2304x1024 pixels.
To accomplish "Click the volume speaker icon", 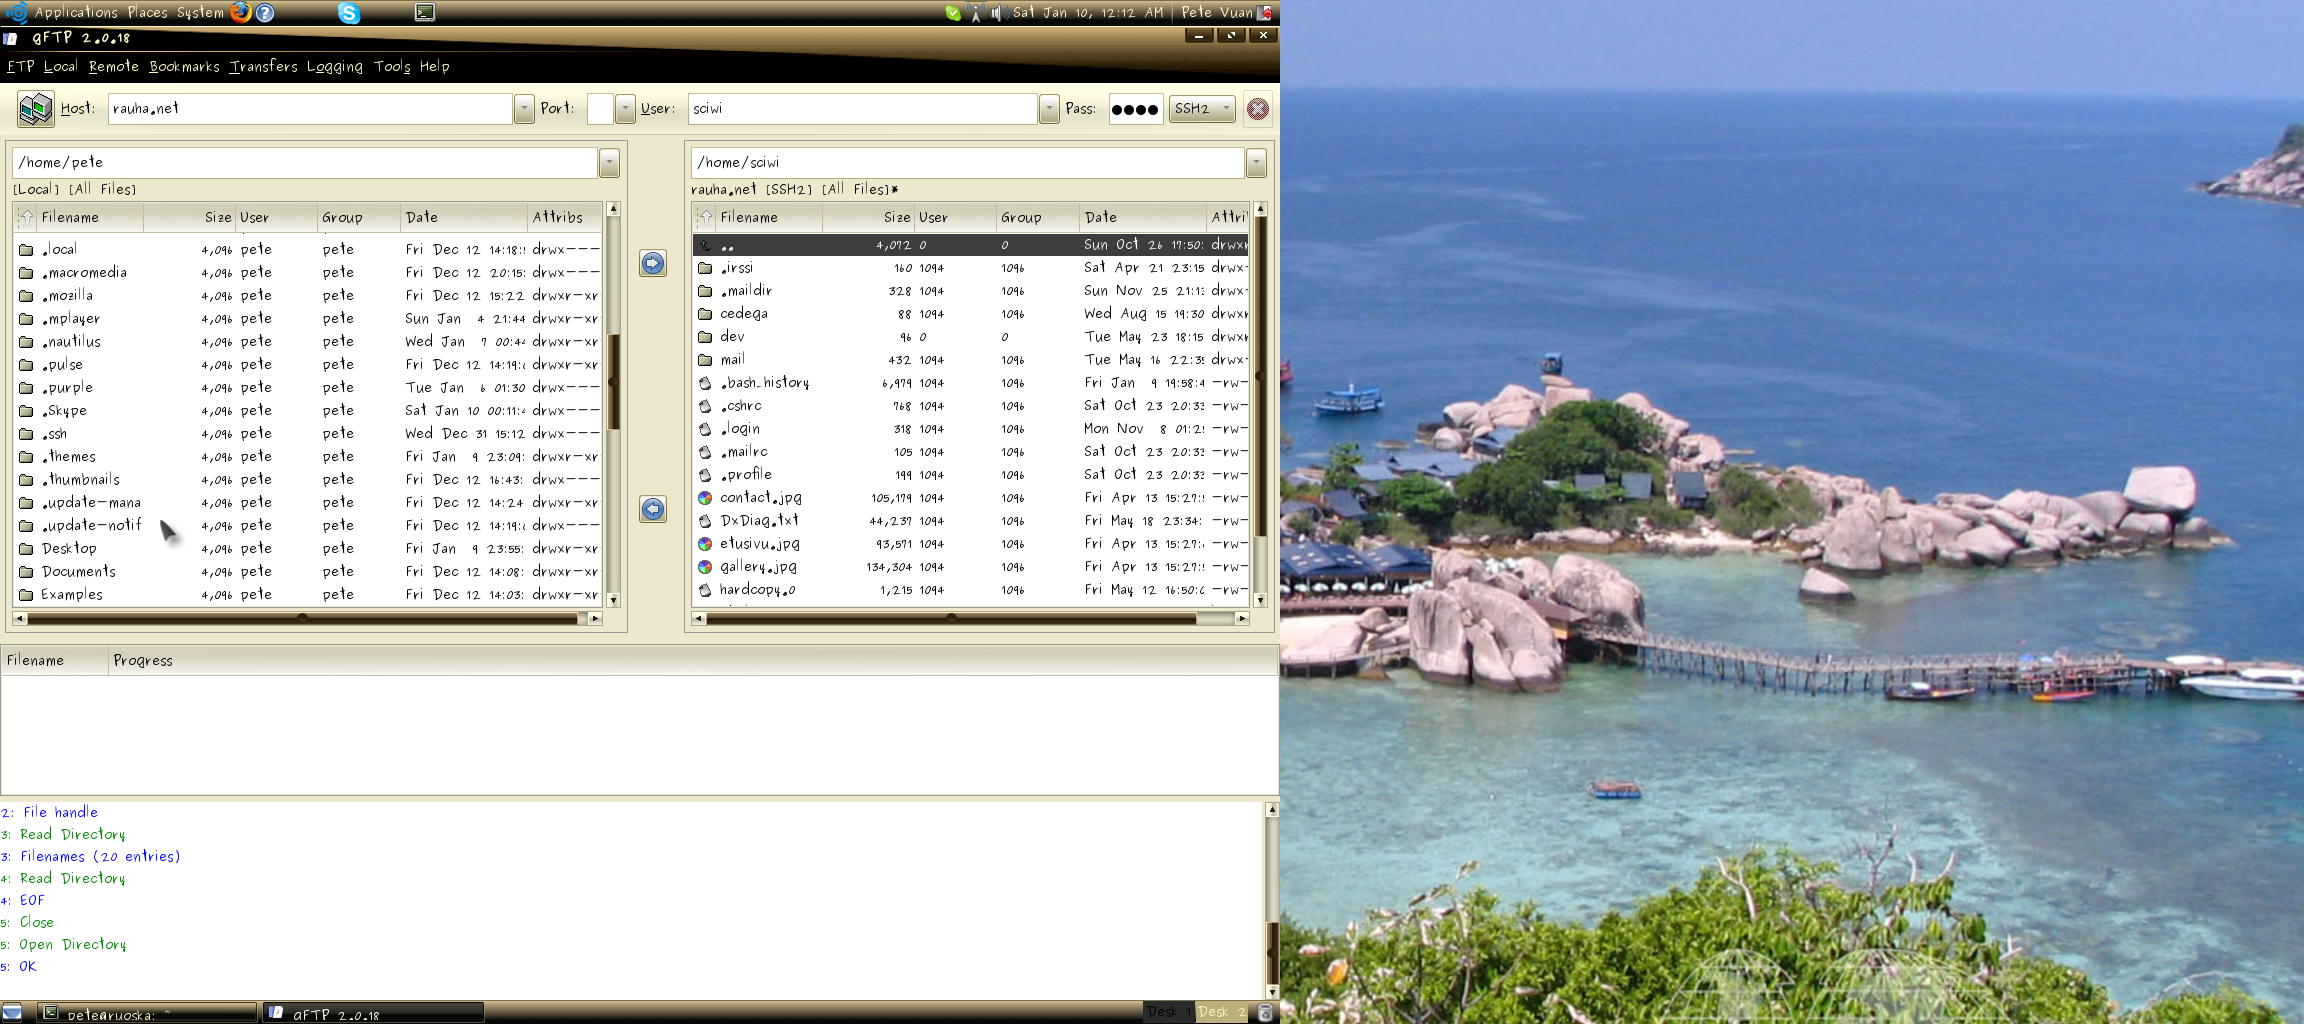I will click(x=997, y=13).
